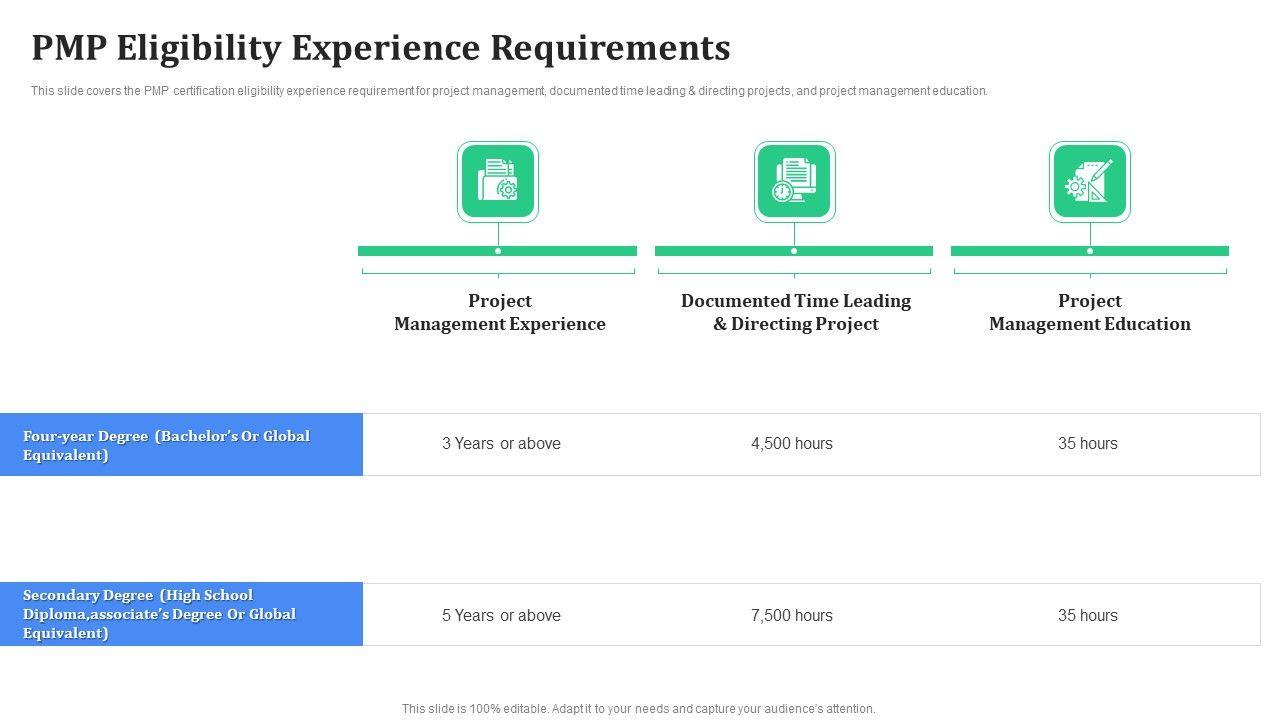Click the footer text about slide being editable
This screenshot has height=720, width=1280.
pos(638,709)
